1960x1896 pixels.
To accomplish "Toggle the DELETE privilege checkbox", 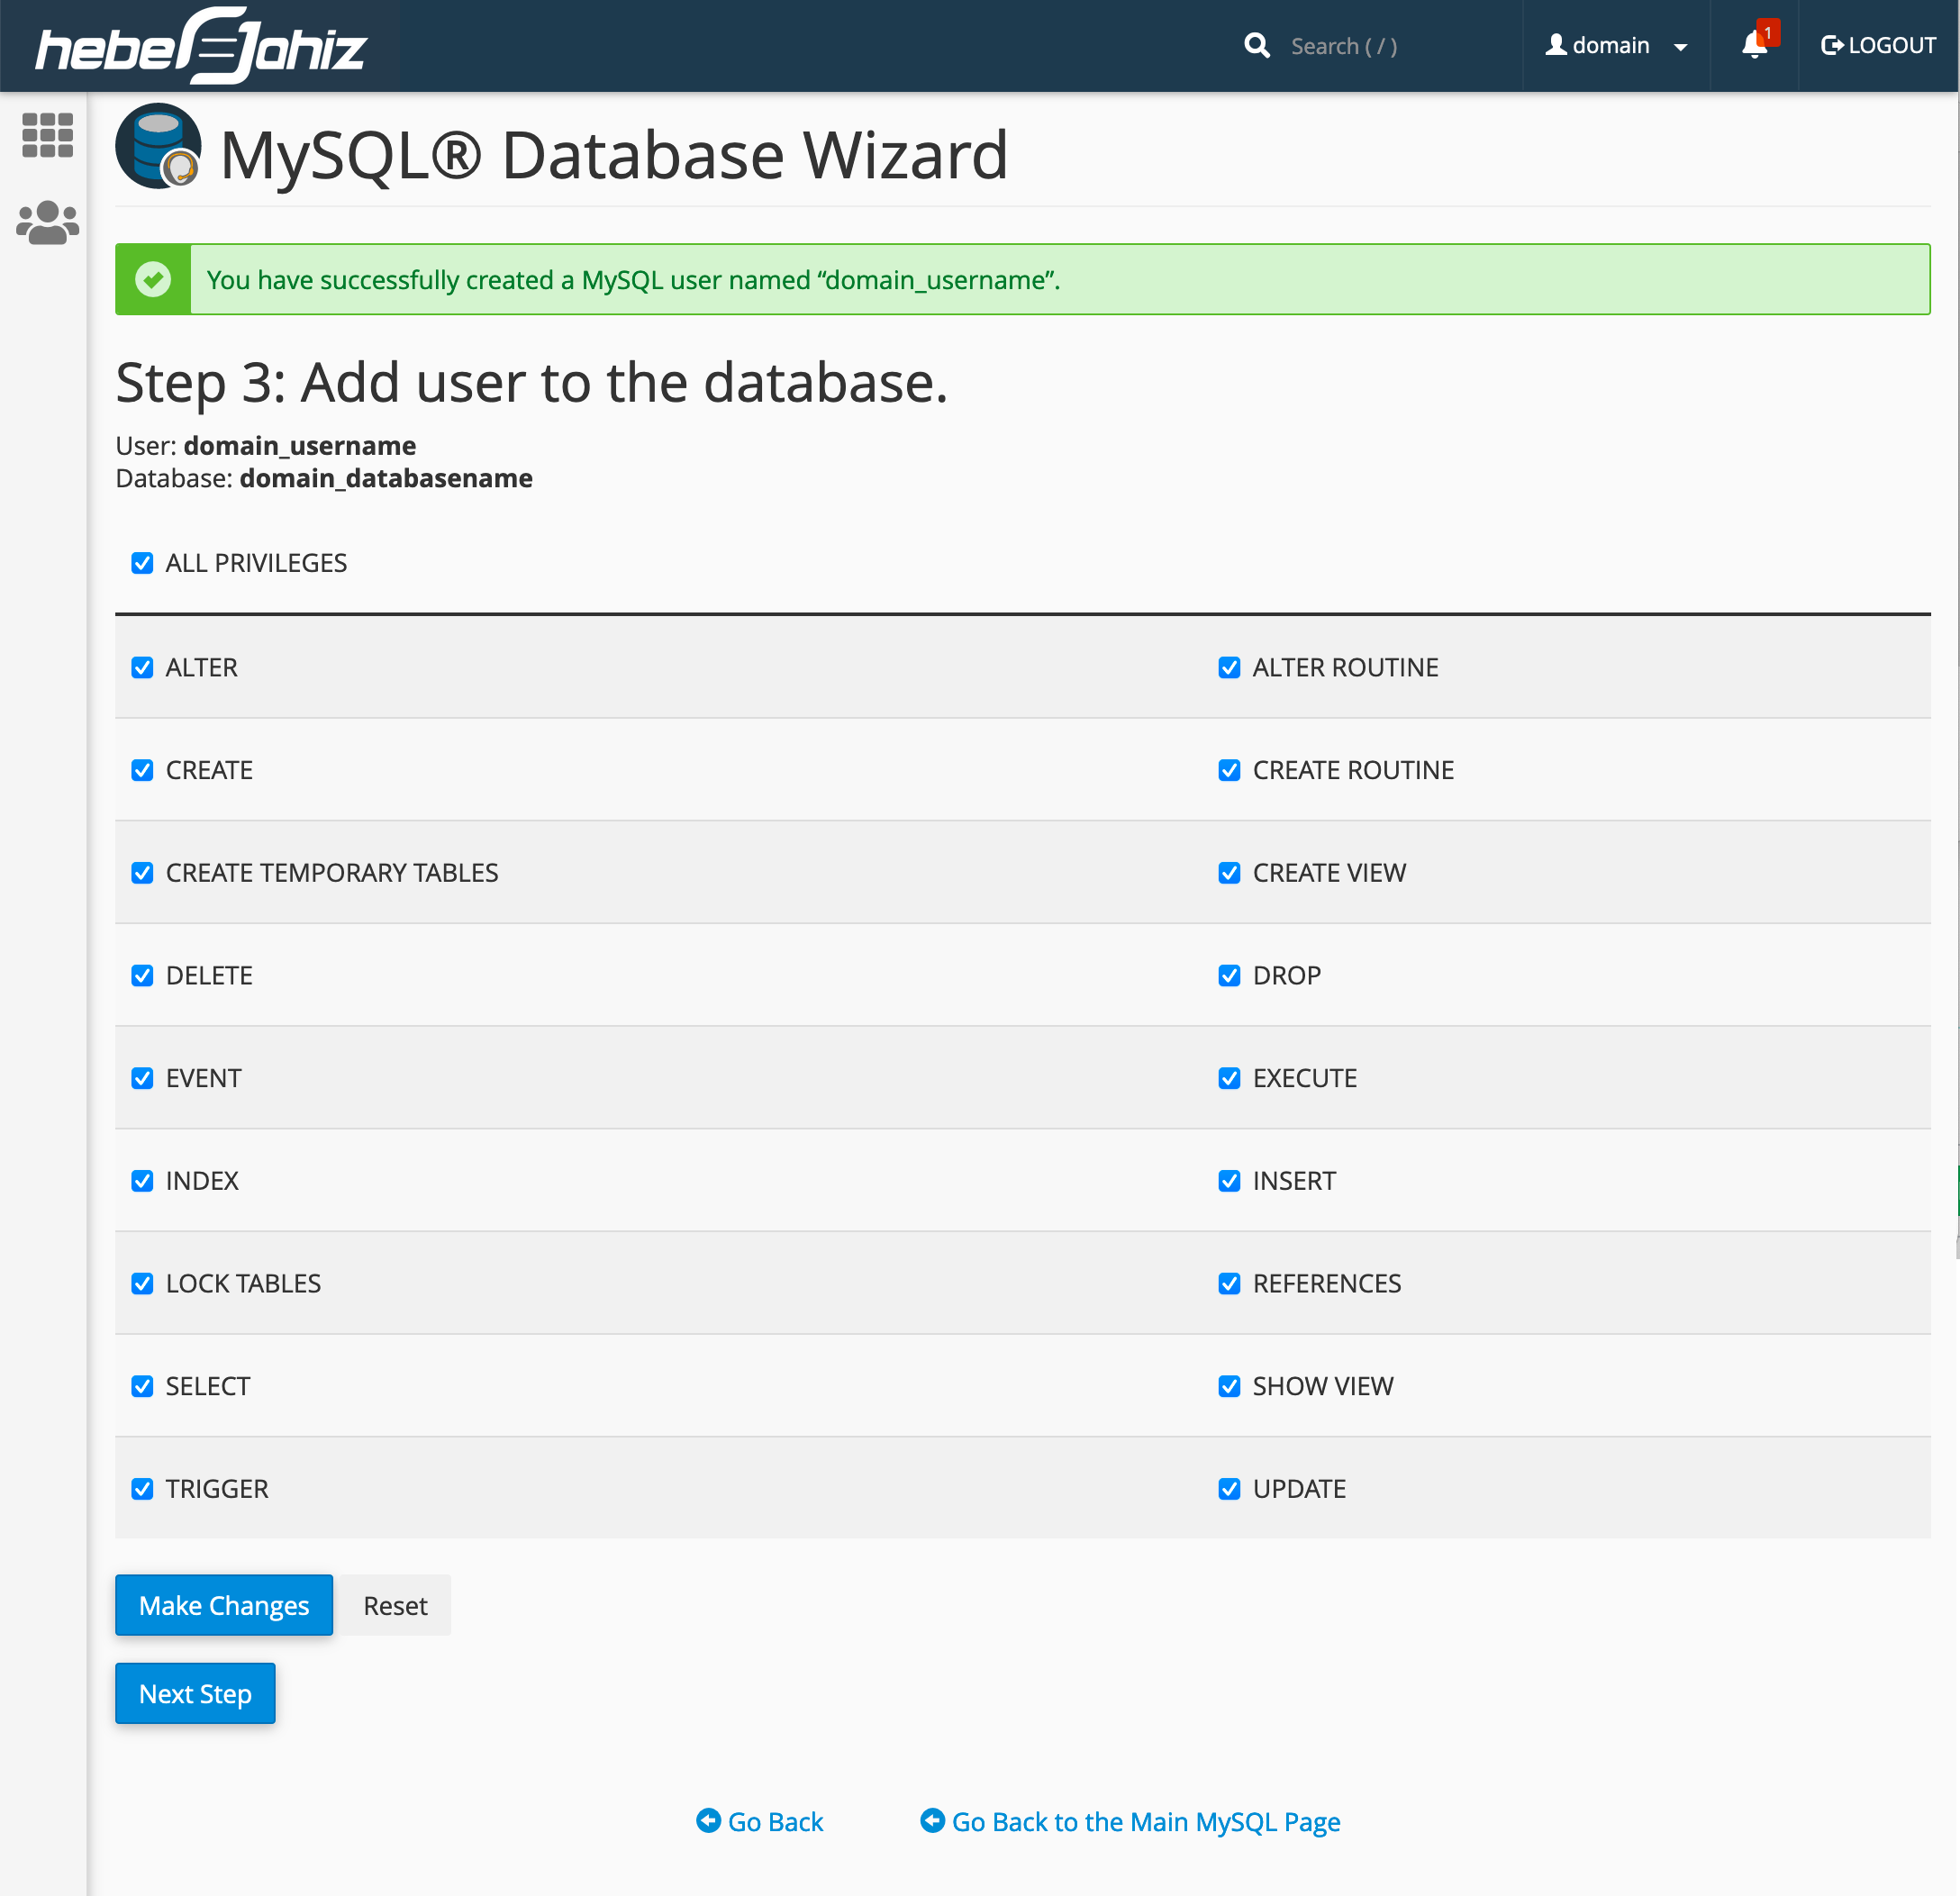I will point(142,975).
